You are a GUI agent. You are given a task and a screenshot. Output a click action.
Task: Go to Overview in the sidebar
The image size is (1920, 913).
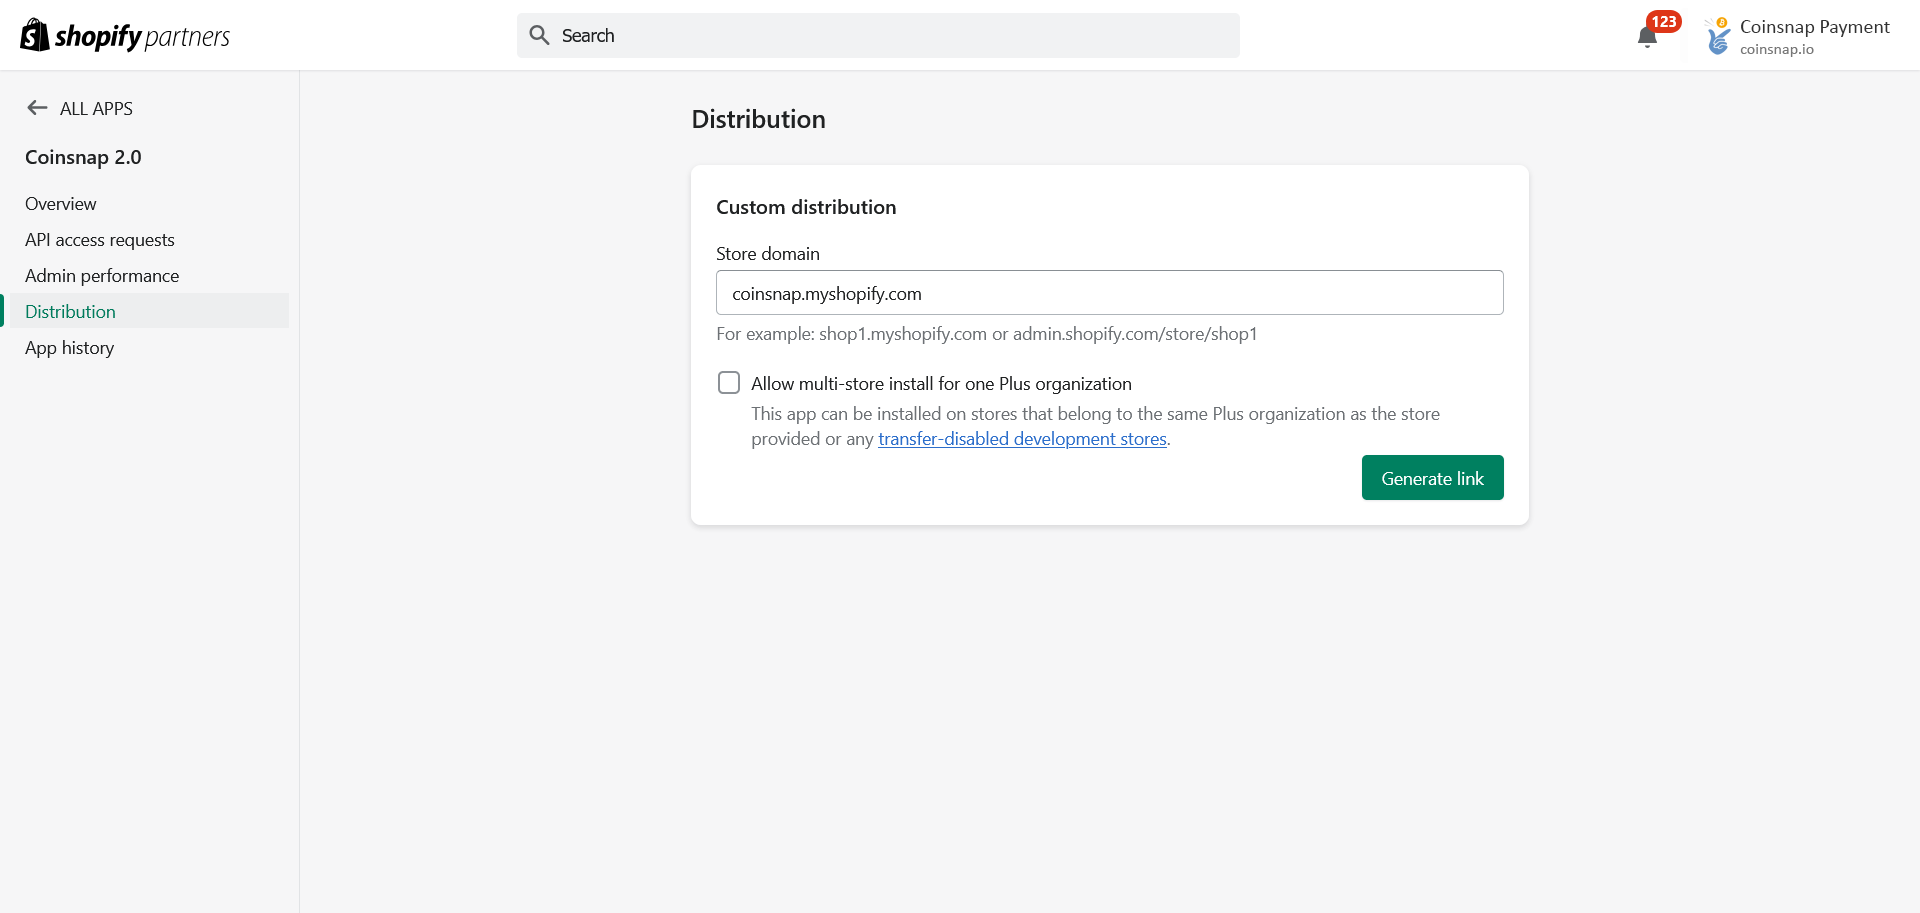(x=61, y=204)
